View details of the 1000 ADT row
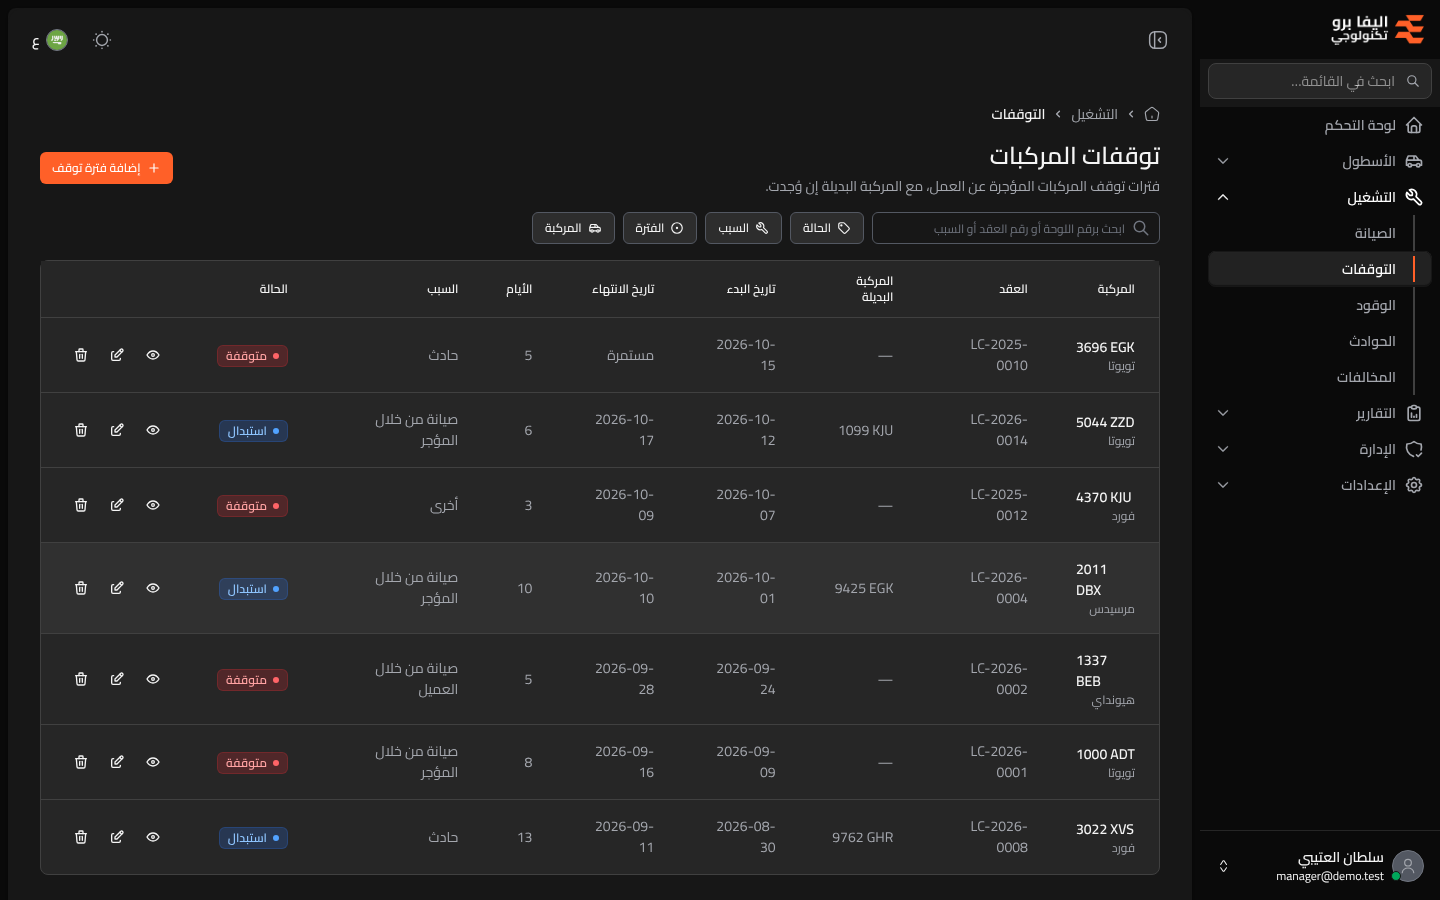 point(153,762)
